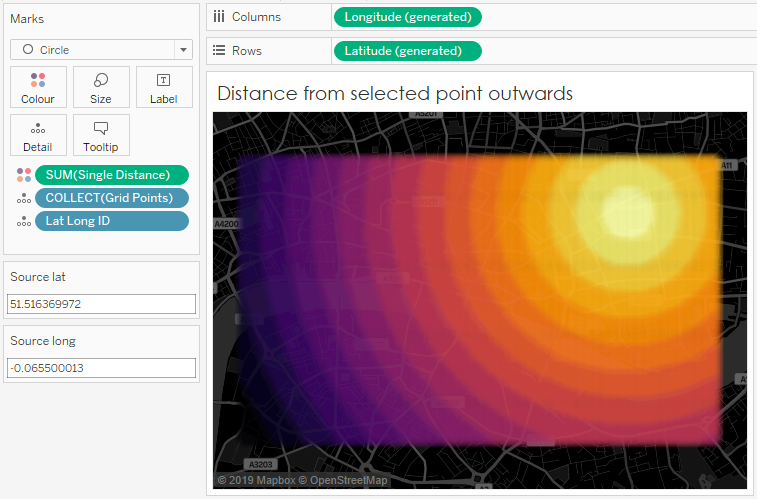Select the Longitude (generated) pill
757x499 pixels.
tap(408, 17)
